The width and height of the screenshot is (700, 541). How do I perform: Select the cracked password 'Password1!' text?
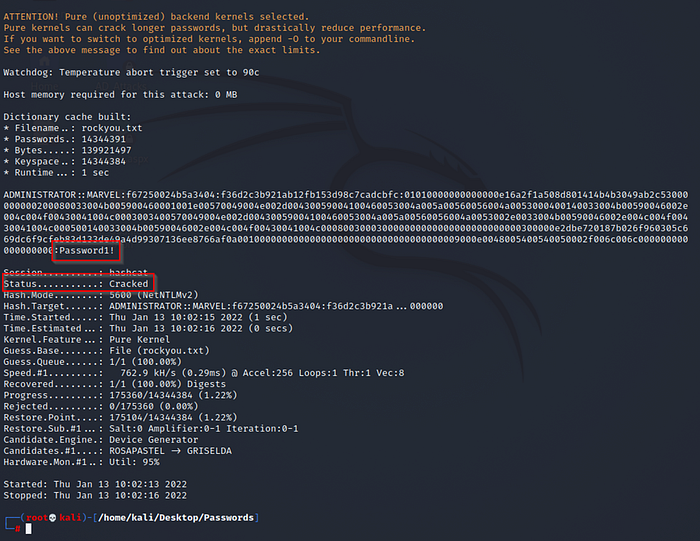(x=87, y=250)
